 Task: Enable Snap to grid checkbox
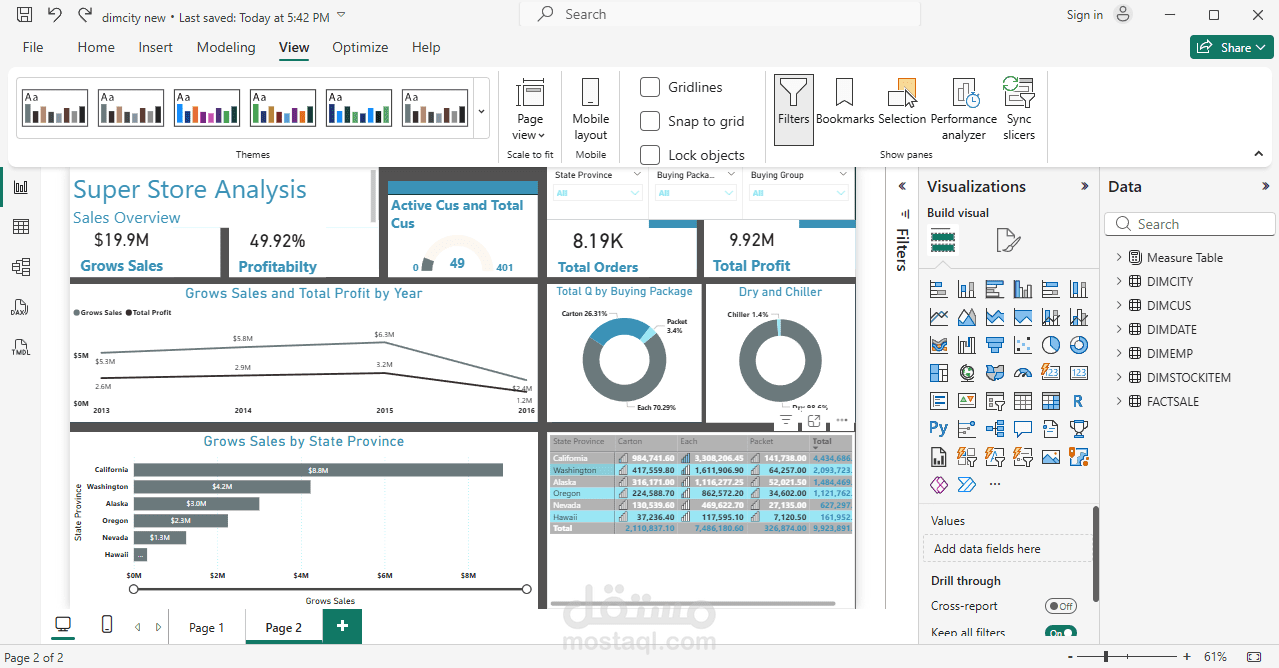(x=650, y=121)
